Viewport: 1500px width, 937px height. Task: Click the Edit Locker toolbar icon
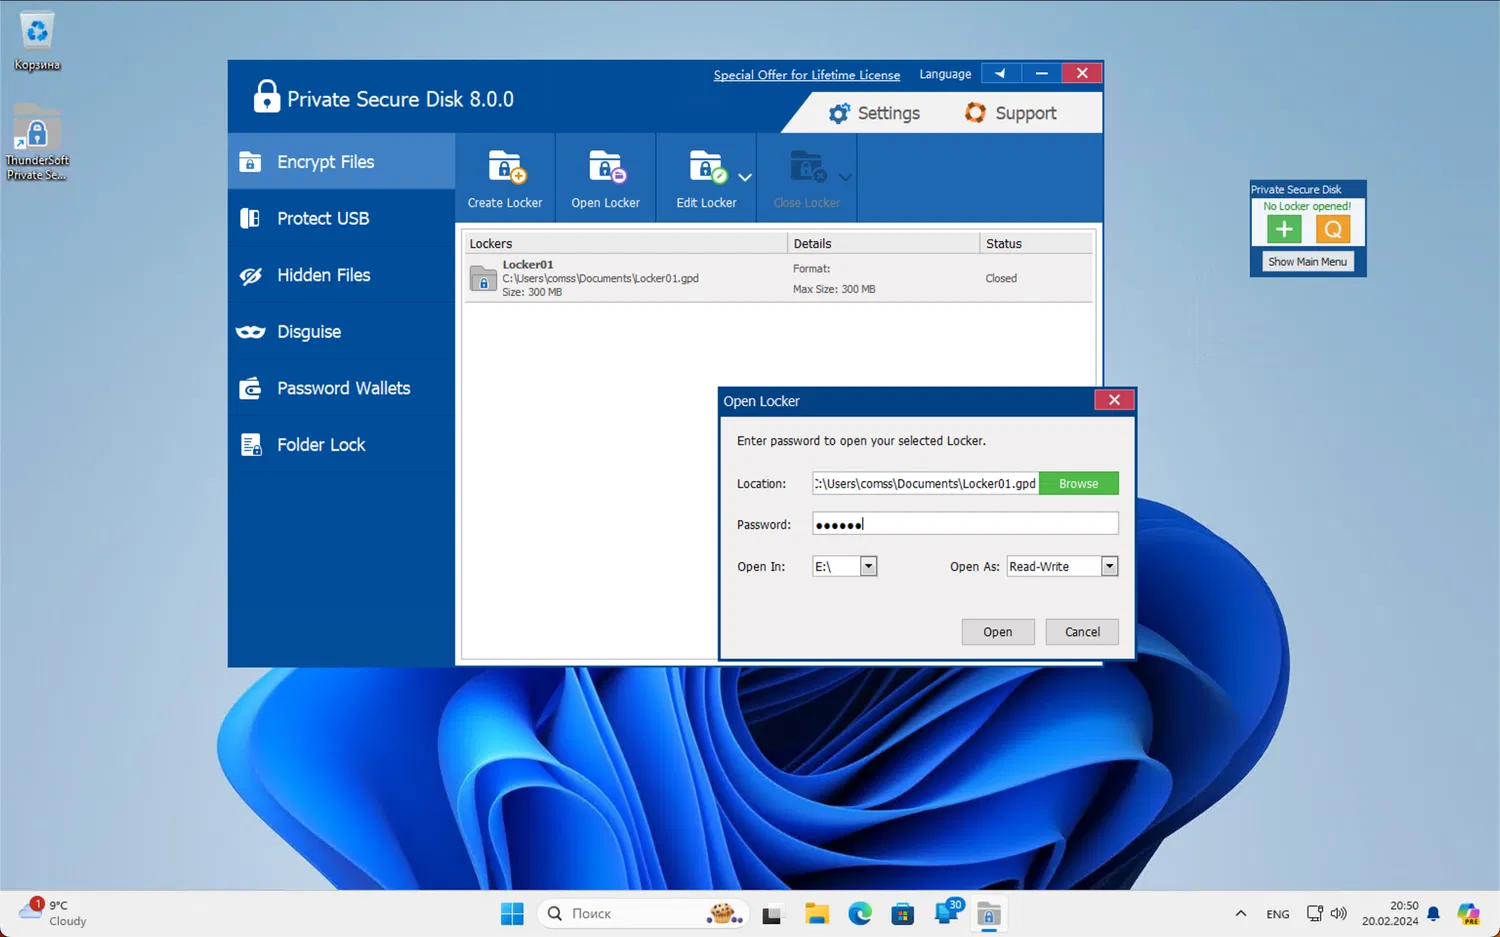pos(706,169)
